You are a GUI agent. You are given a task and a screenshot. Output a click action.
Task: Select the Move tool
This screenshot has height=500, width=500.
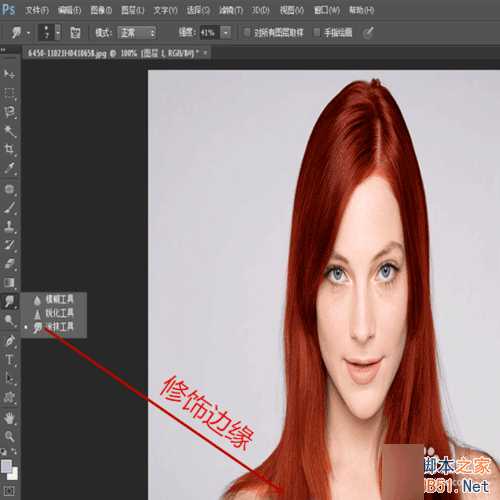9,74
